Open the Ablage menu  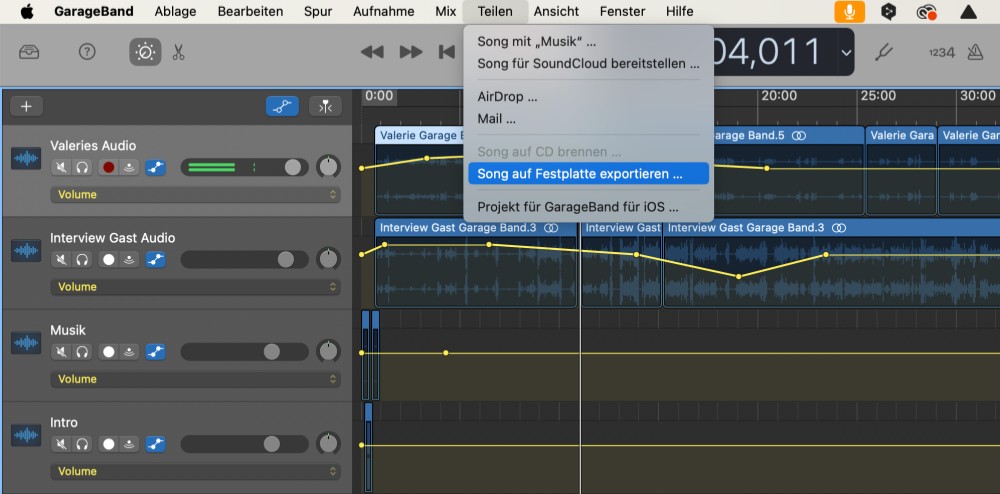click(x=175, y=11)
